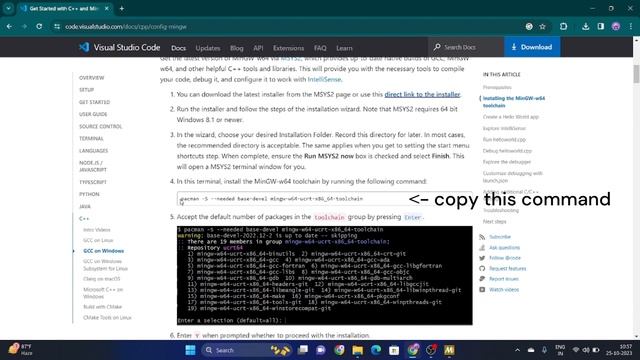The image size is (640, 360).
Task: Open the translate icon in the address bar
Action: [529, 27]
